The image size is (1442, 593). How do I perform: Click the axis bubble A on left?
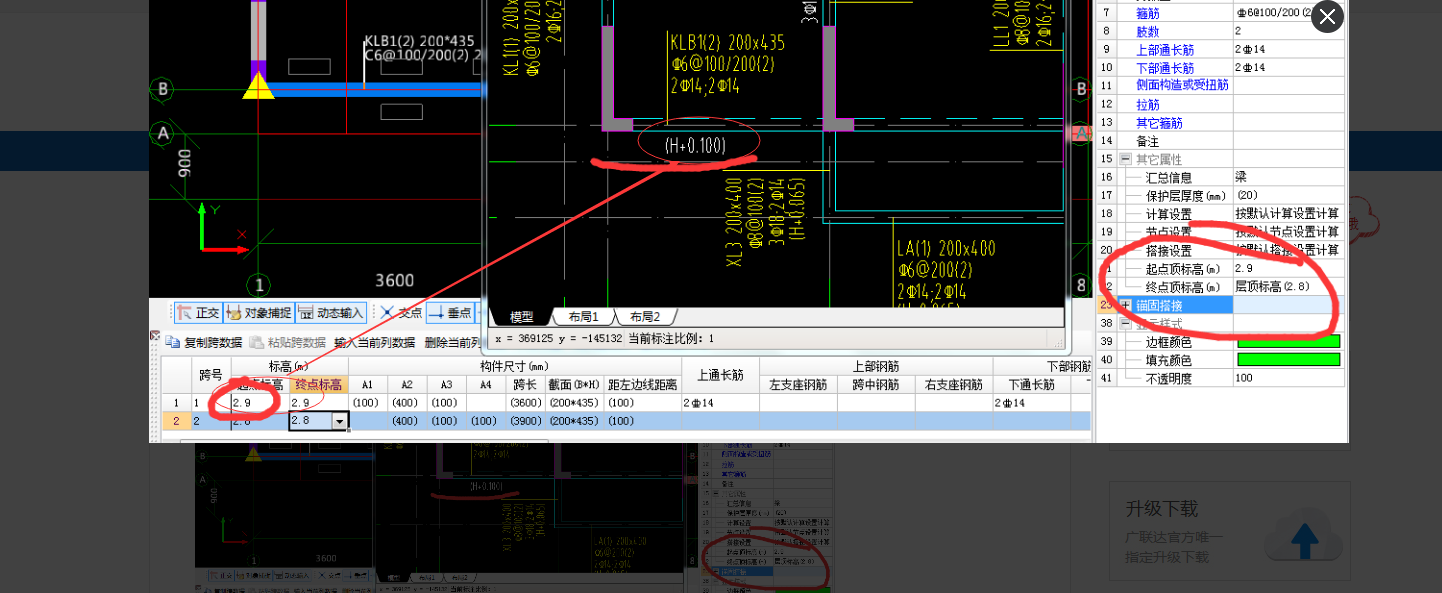[164, 133]
